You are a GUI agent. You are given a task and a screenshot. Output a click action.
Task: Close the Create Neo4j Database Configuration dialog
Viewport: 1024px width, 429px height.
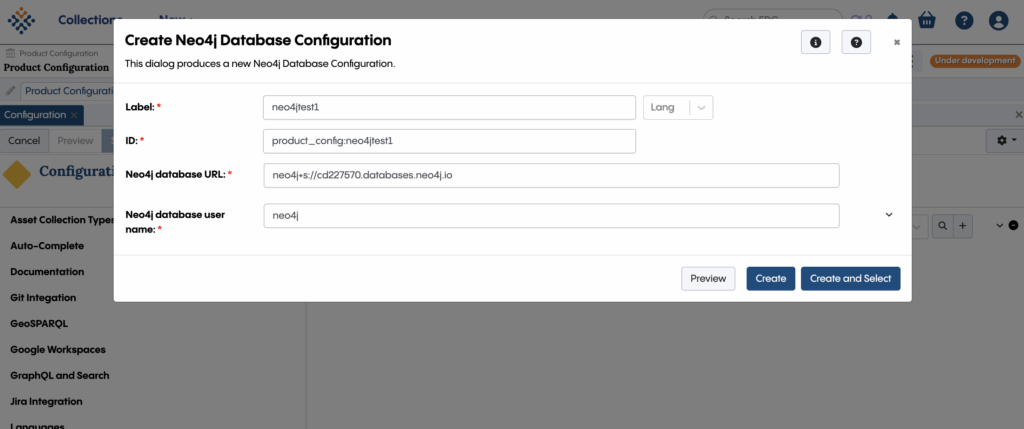click(897, 42)
